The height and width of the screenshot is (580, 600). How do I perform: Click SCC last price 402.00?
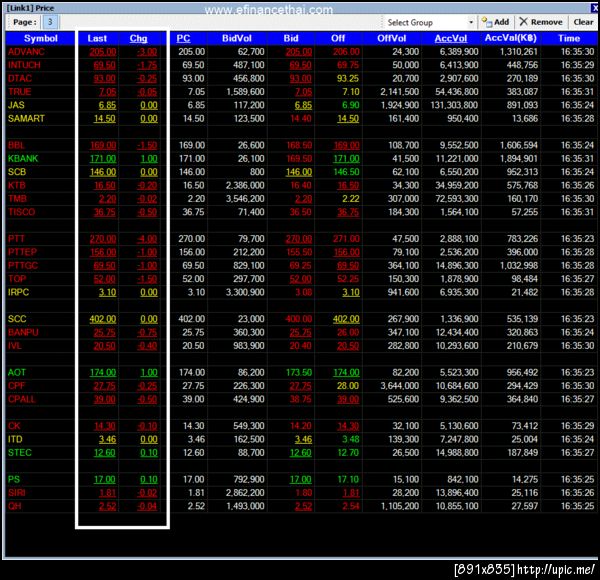103,319
